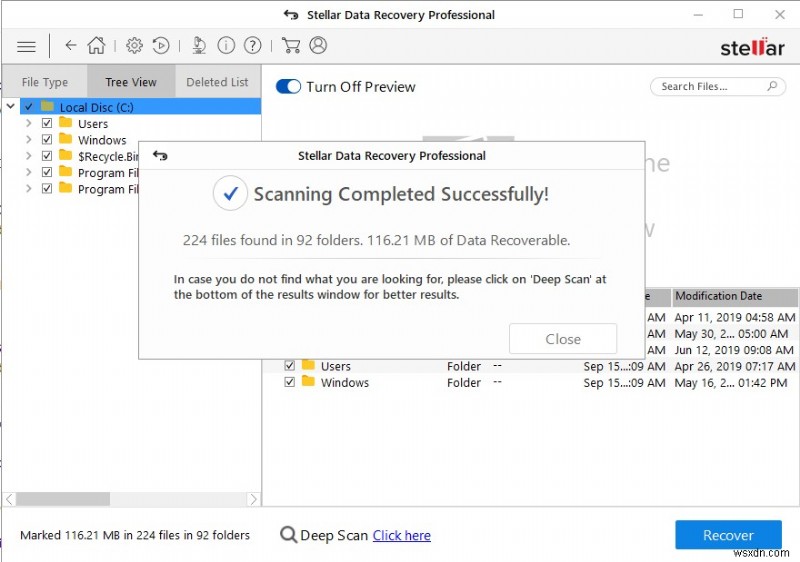This screenshot has width=800, height=562.
Task: Collapse the Local Disc (C:) node
Action: point(10,107)
